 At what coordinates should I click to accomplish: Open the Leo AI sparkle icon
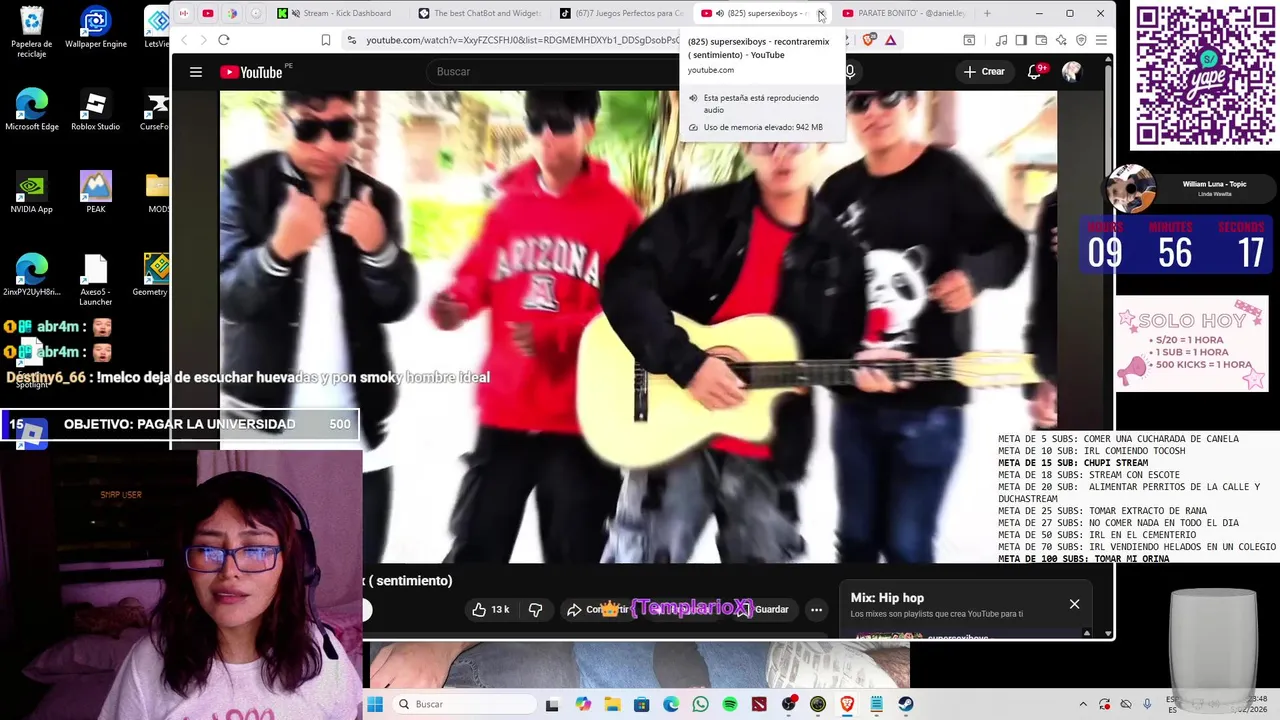click(x=1061, y=40)
